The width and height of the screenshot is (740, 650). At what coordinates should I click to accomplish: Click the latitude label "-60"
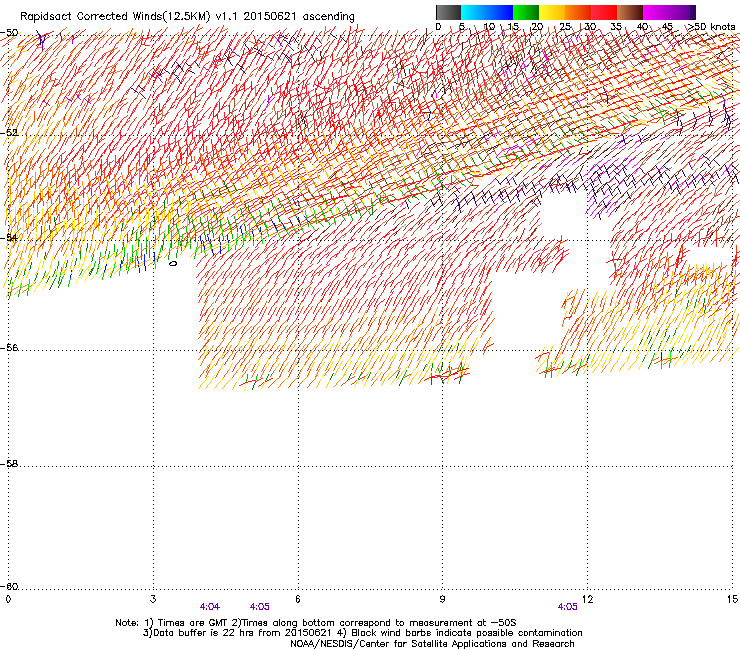pos(9,587)
